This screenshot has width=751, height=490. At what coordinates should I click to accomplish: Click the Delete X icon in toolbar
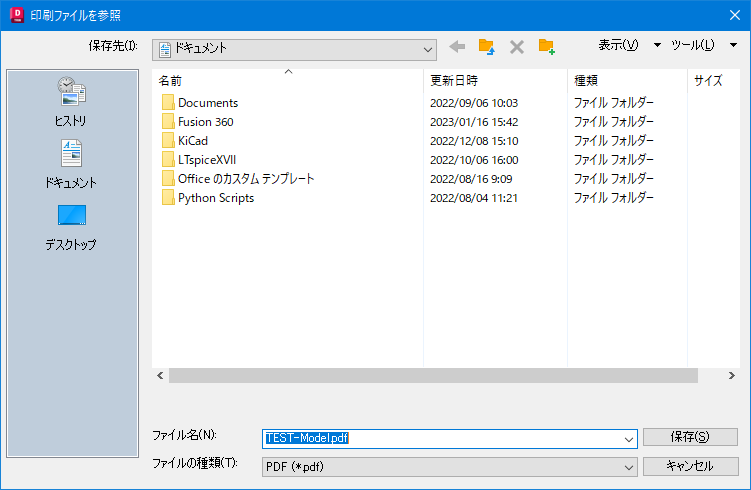coord(517,47)
